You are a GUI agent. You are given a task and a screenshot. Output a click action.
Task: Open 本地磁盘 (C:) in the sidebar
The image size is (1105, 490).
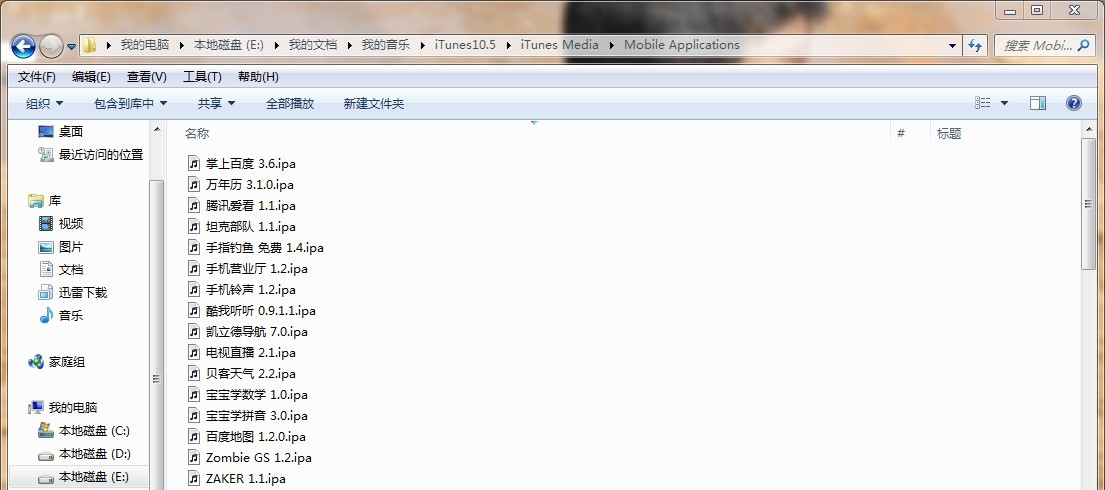(x=94, y=430)
